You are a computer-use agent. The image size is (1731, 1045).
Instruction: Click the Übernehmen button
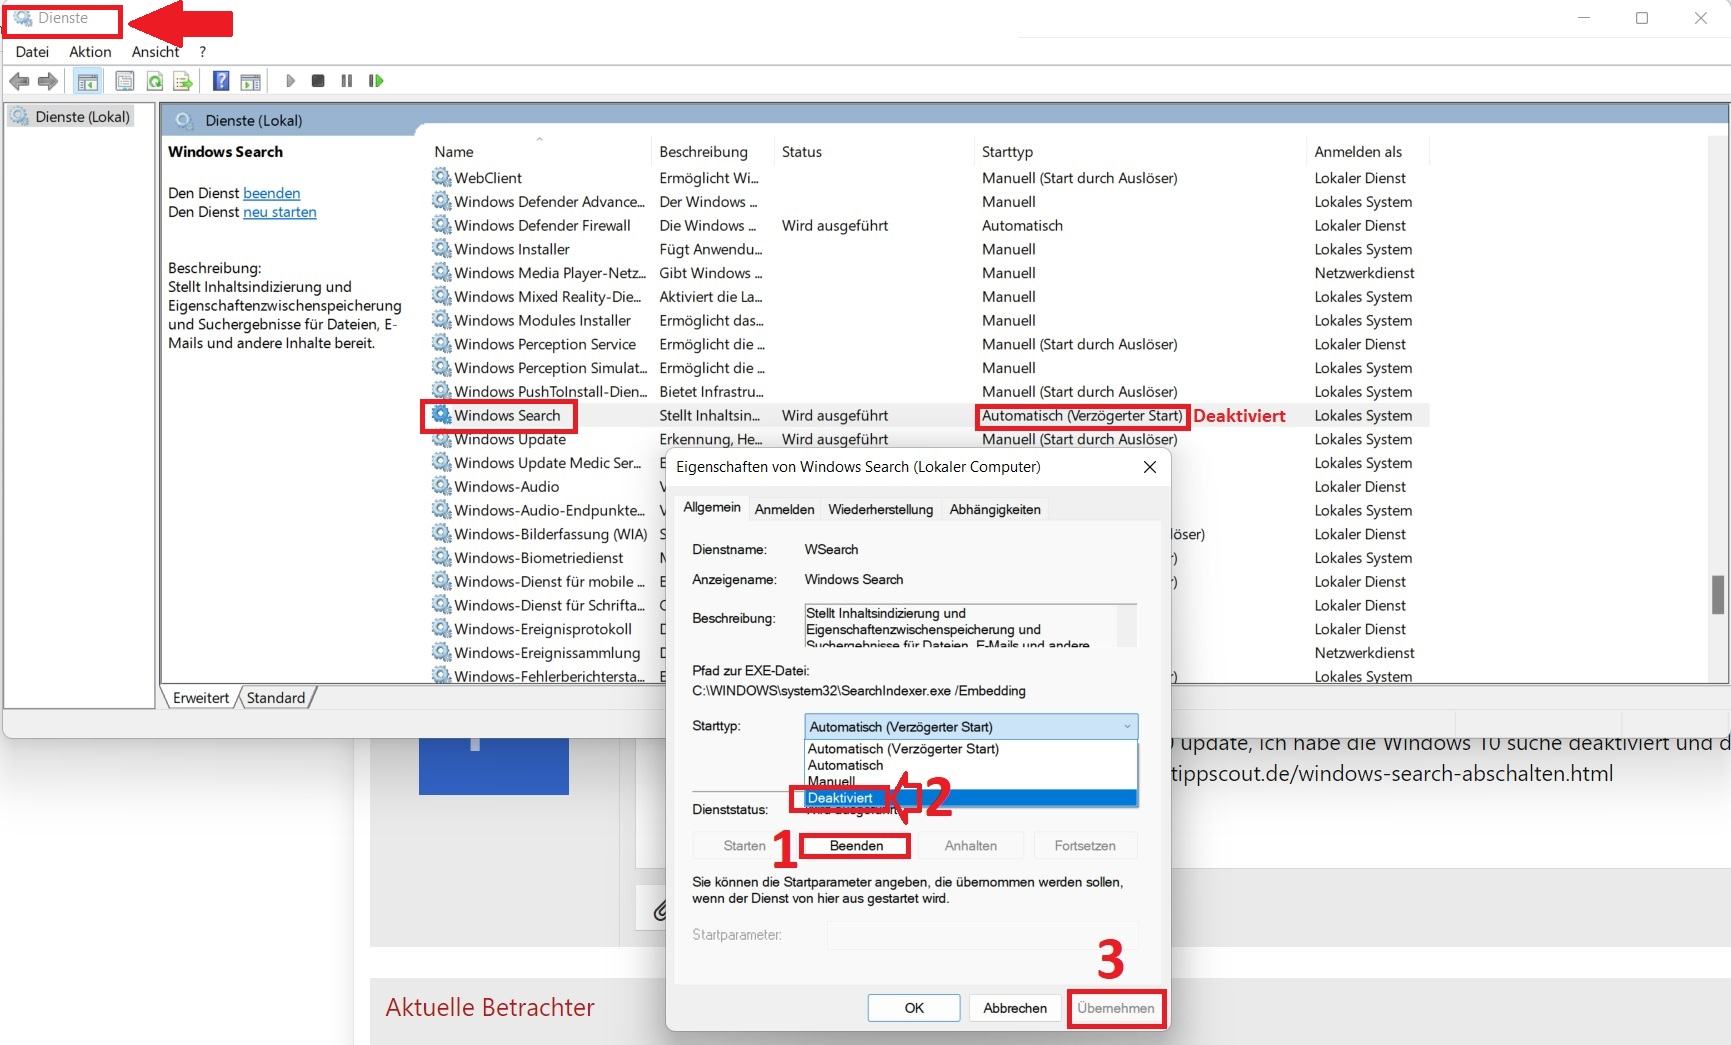tap(1116, 1008)
